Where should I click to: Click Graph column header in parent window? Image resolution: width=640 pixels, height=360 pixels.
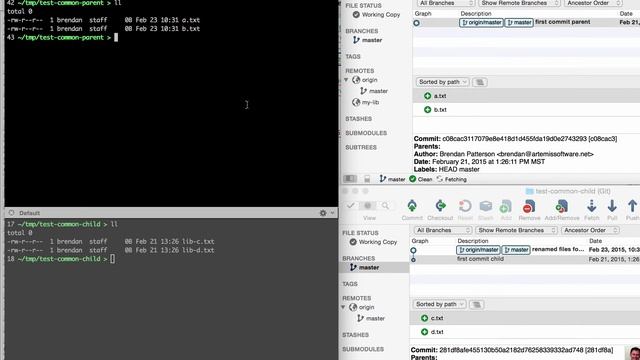coord(423,13)
